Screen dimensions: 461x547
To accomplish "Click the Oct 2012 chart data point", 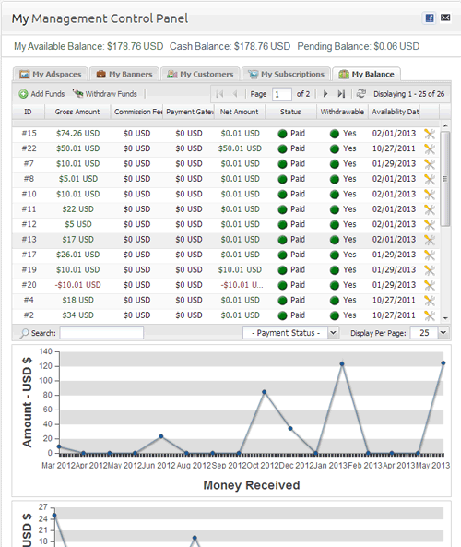I will click(x=264, y=392).
